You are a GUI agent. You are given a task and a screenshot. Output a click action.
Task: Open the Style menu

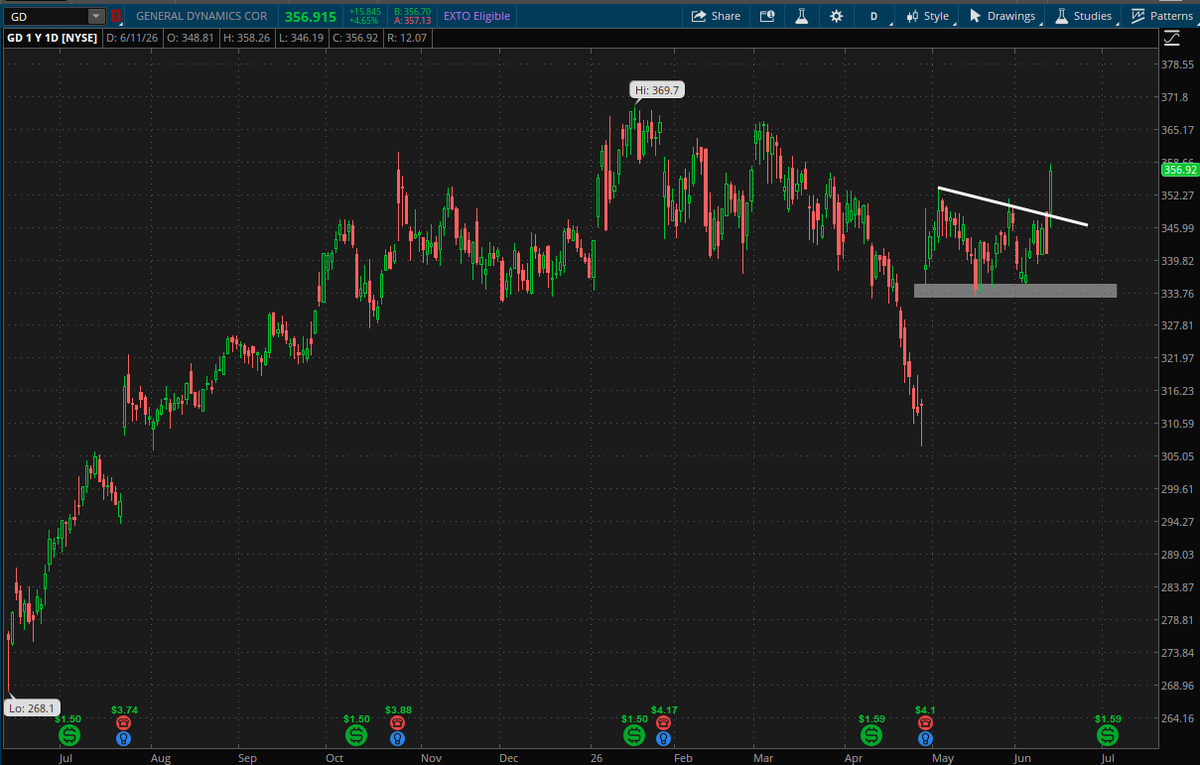(927, 16)
